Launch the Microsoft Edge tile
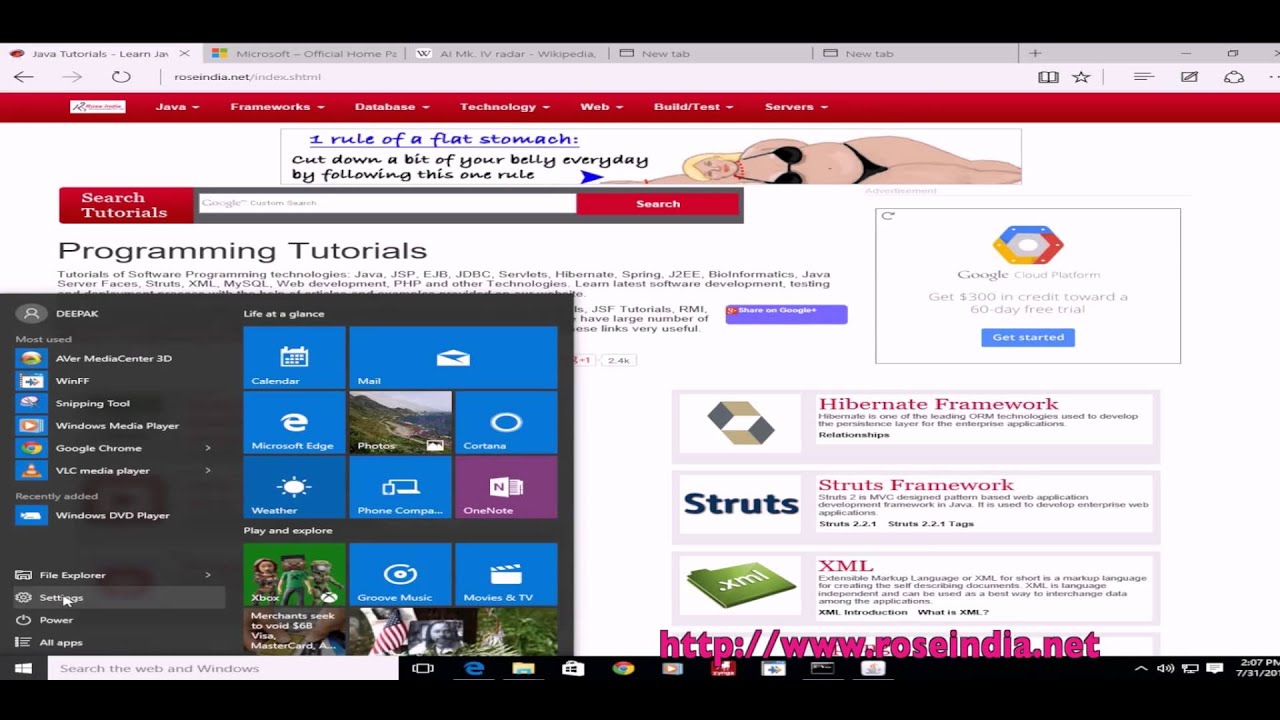 pos(294,423)
